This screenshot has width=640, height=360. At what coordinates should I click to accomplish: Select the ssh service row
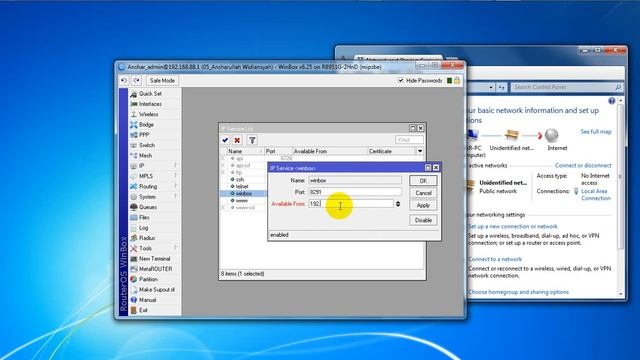pos(244,179)
